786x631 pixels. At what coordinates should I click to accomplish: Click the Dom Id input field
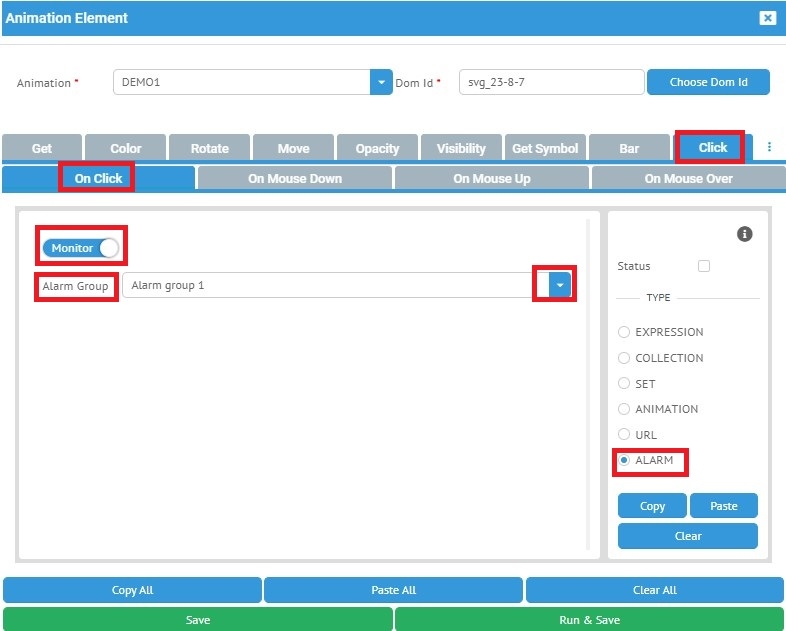[551, 82]
